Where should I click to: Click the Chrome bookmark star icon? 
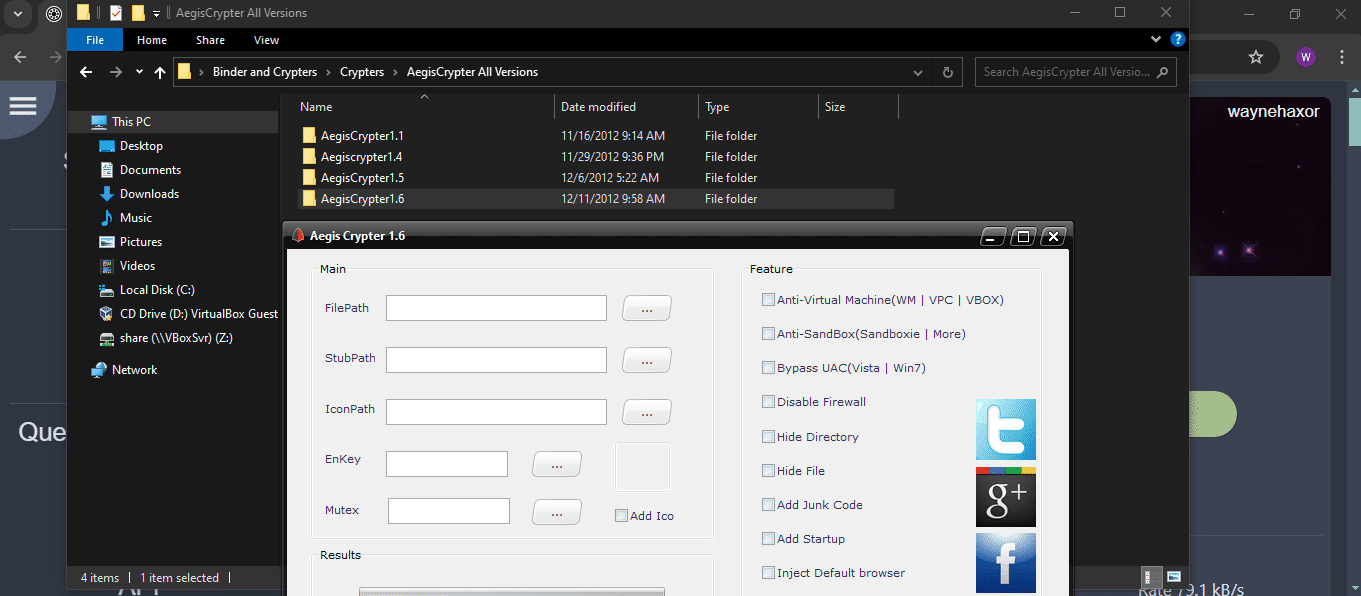tap(1256, 57)
